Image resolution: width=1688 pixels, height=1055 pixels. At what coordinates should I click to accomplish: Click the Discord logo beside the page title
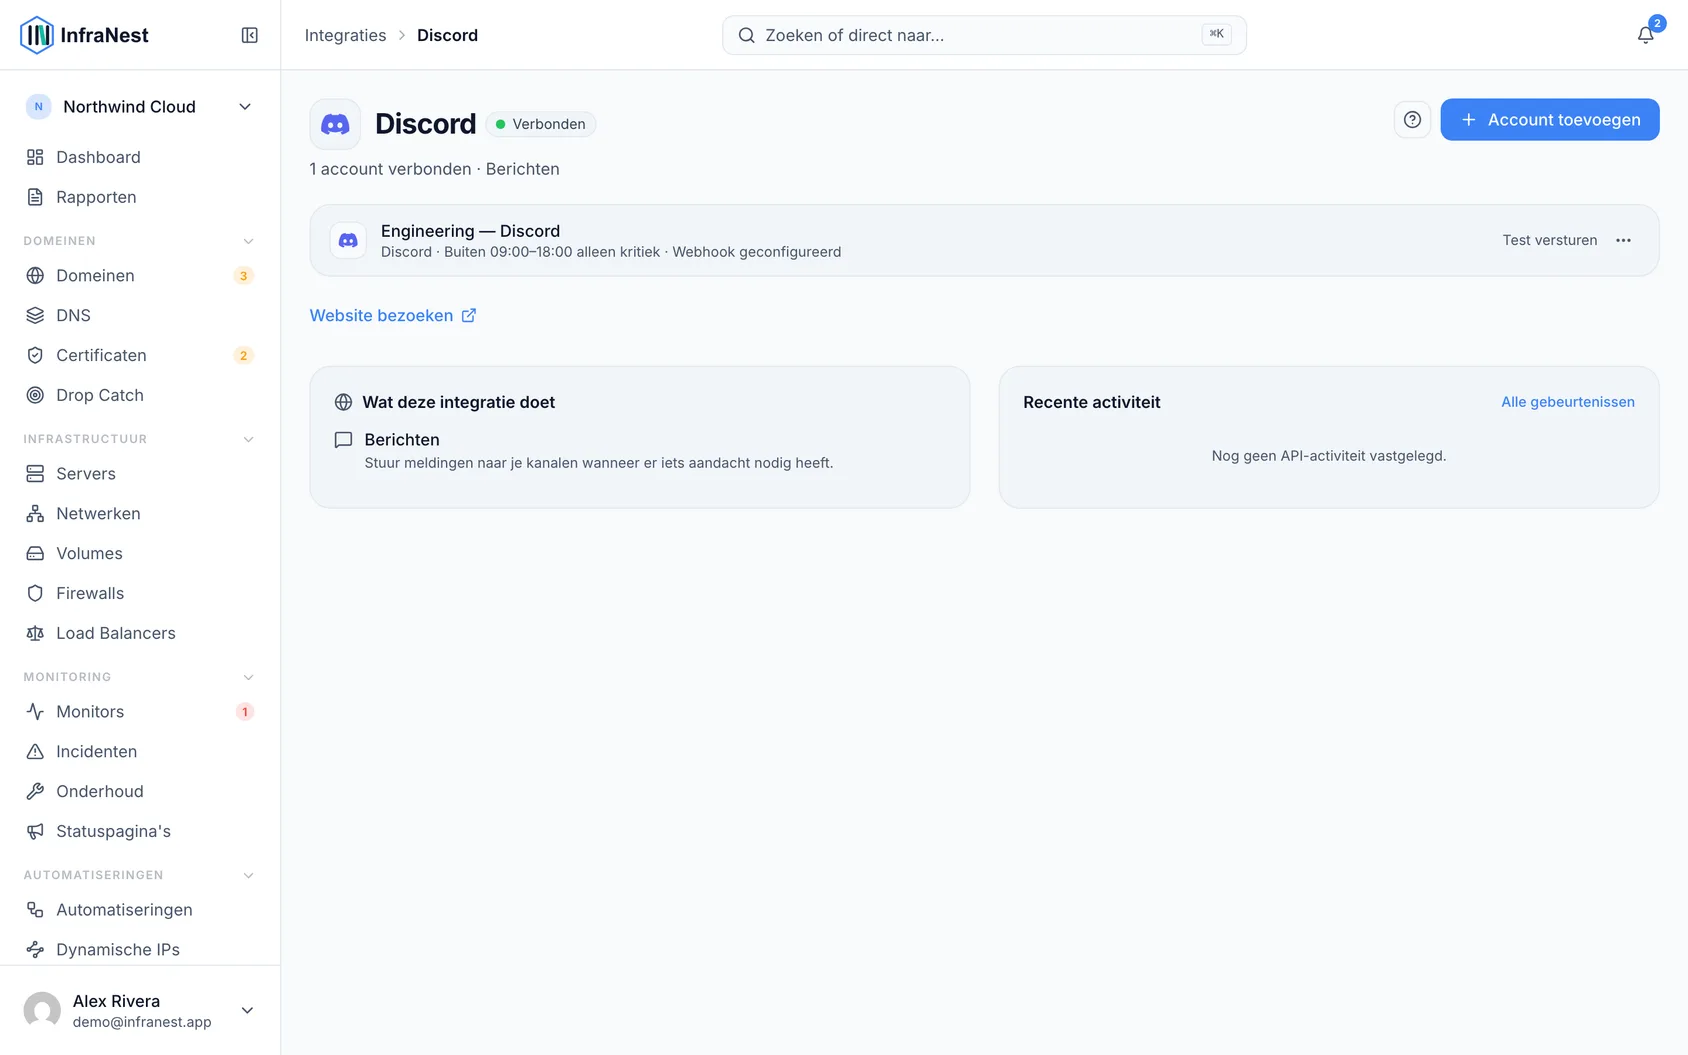click(x=335, y=124)
